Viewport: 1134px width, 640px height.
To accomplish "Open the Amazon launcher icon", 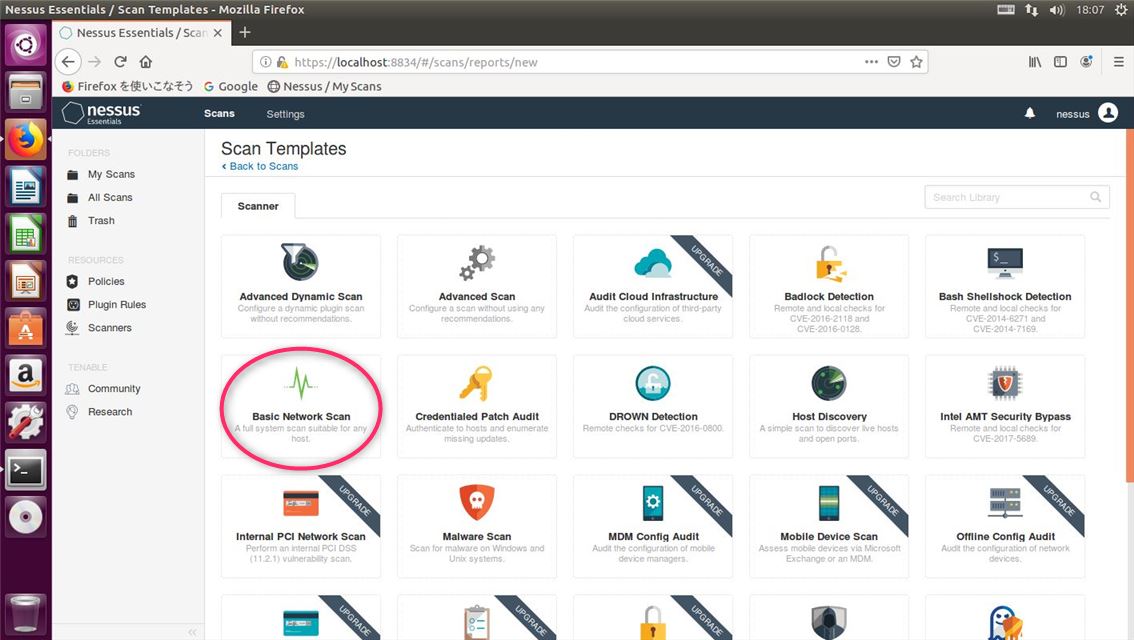I will [x=25, y=375].
